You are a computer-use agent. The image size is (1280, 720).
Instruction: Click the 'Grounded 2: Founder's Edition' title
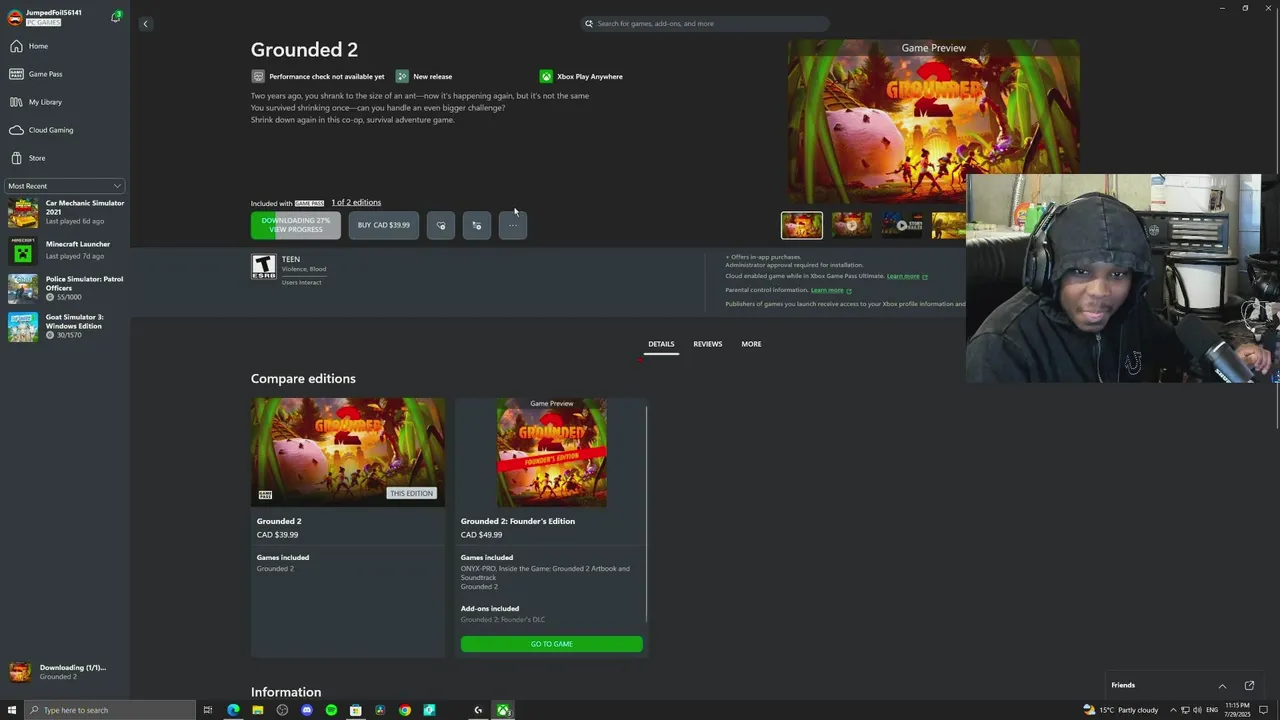pos(518,521)
